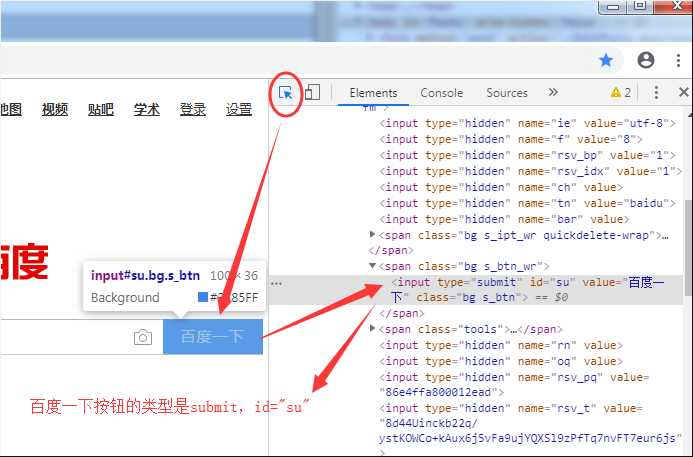693x457 pixels.
Task: Click the ellipsis beside the selected node
Action: (276, 283)
